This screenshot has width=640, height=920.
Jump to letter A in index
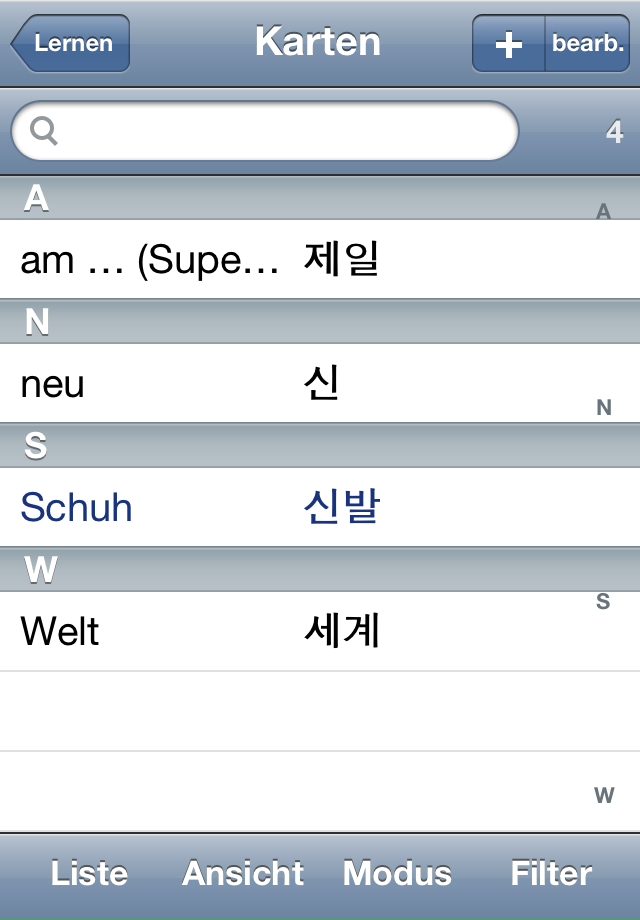pyautogui.click(x=603, y=212)
